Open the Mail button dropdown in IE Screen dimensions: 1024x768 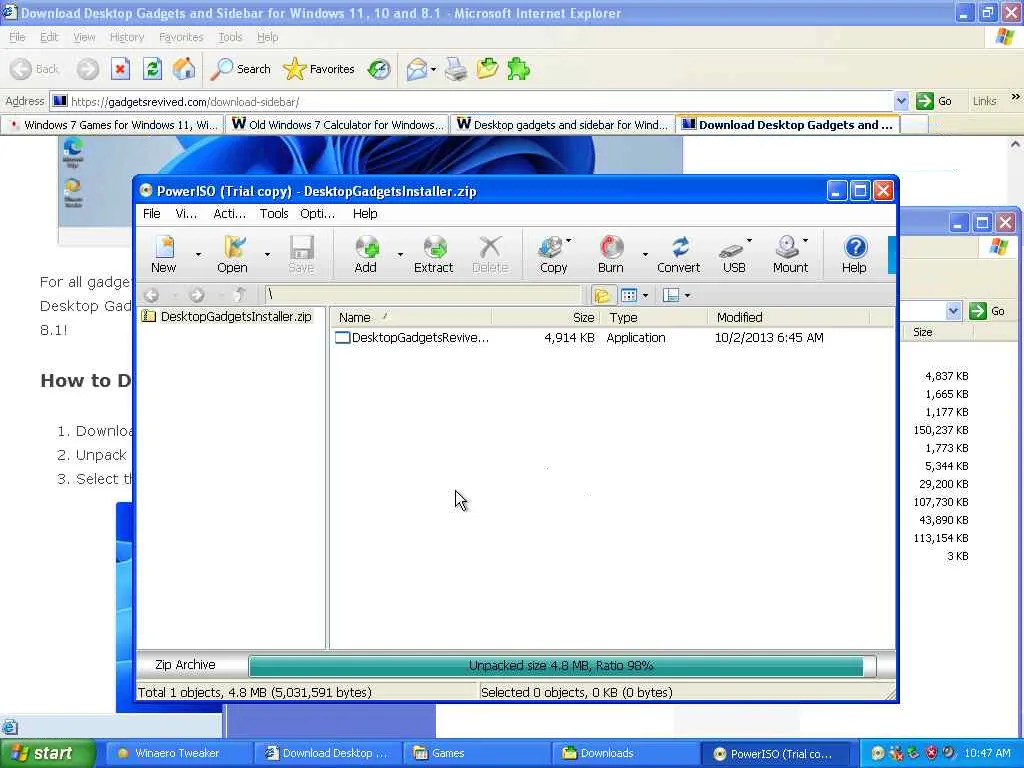click(433, 69)
